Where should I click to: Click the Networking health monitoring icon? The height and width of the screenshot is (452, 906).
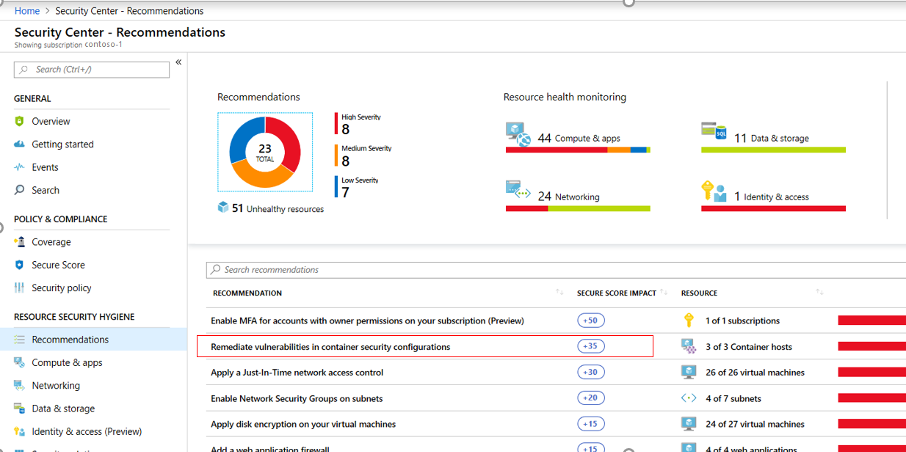coord(518,190)
